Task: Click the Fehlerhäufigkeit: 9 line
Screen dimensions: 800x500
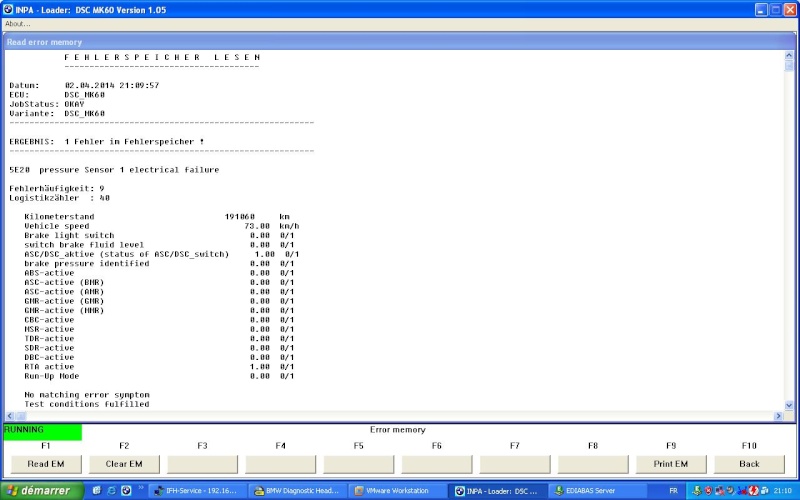Action: pos(57,188)
